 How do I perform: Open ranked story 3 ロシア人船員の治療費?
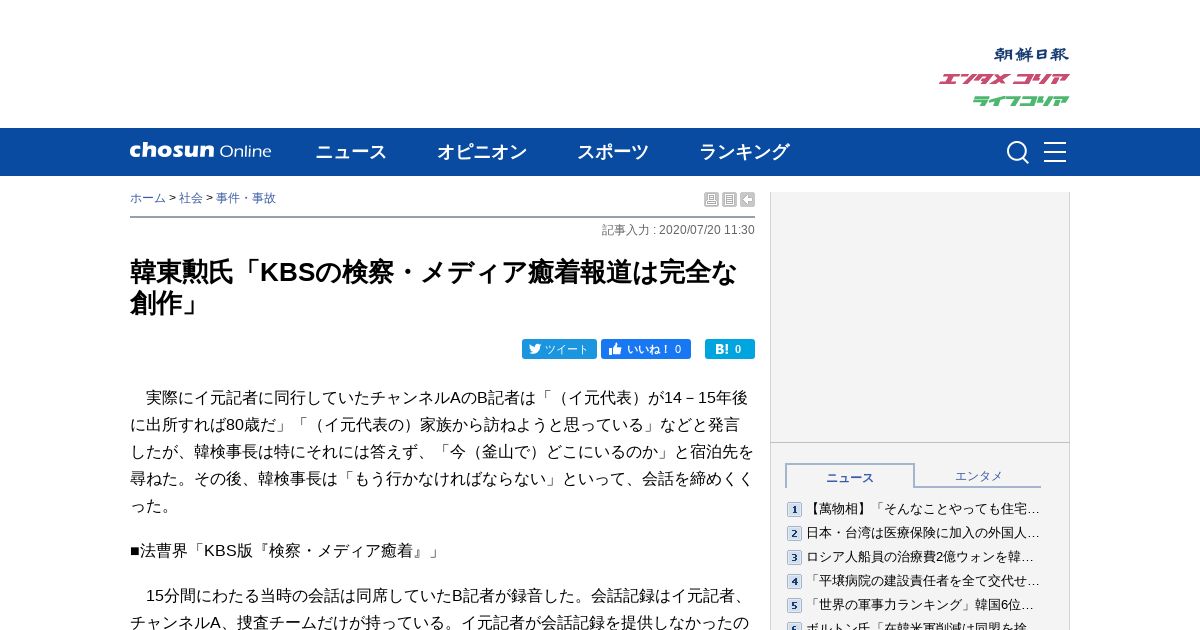(x=920, y=557)
